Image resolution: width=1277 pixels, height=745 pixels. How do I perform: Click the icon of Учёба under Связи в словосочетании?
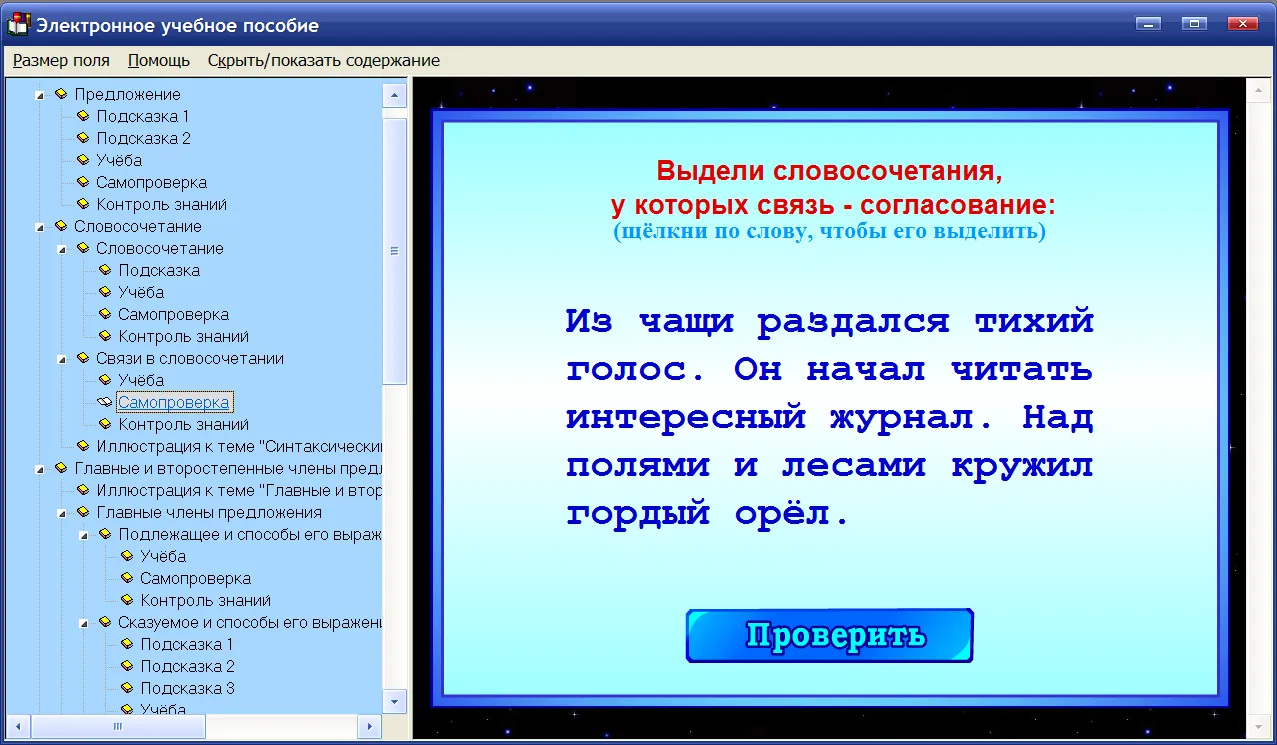106,380
